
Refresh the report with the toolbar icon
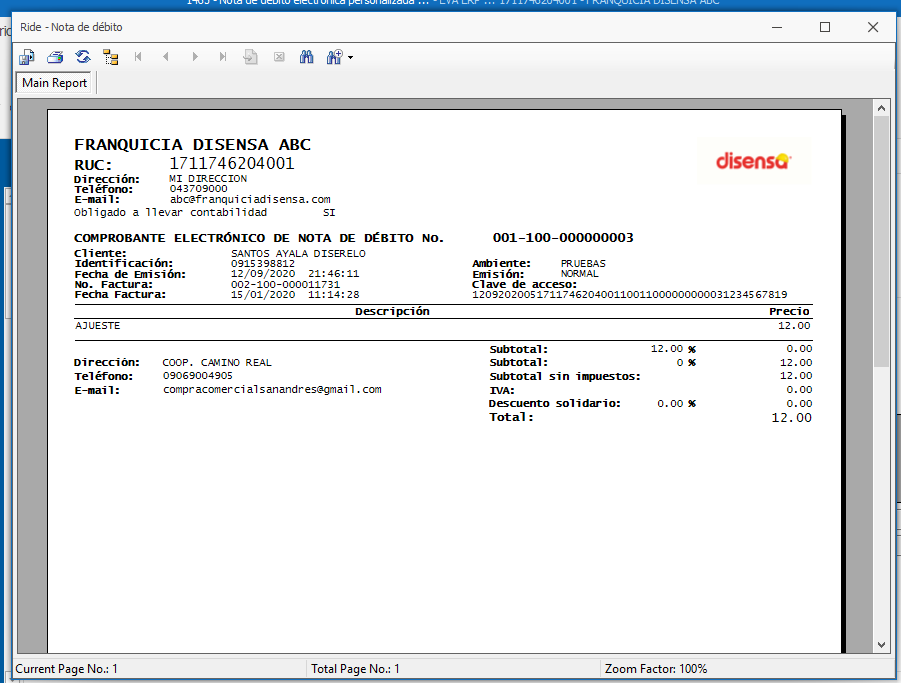(x=83, y=57)
